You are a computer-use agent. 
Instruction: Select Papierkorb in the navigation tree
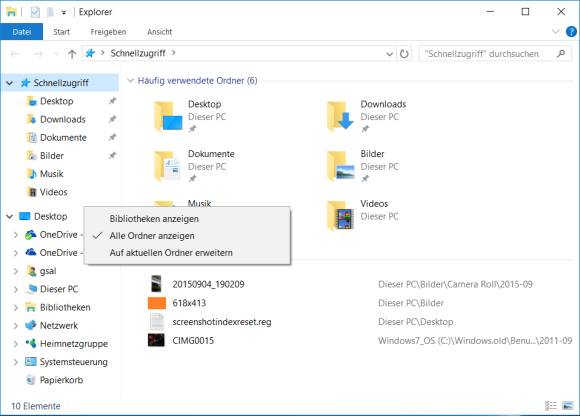coord(61,380)
